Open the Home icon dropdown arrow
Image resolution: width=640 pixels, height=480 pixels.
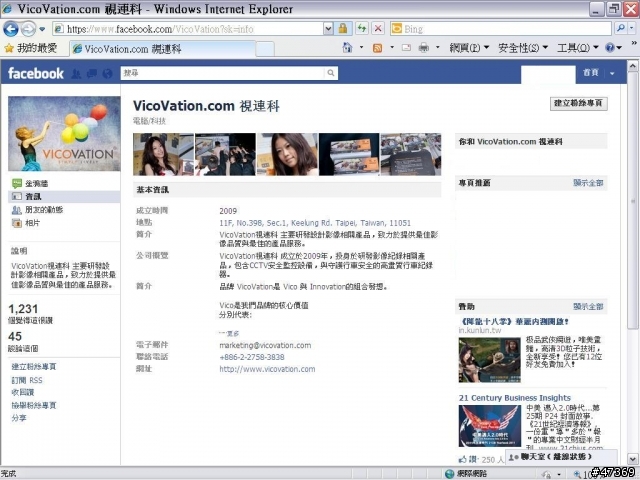[x=361, y=48]
